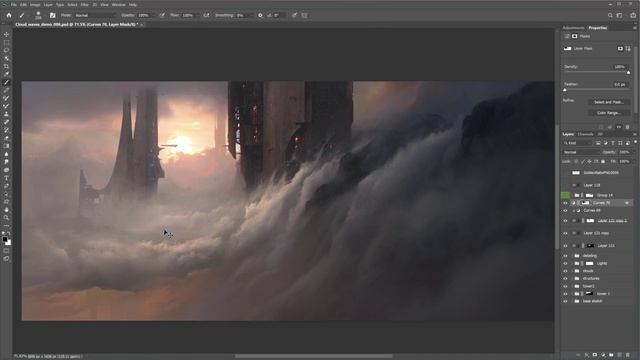The image size is (640, 360).
Task: Open layer Kind filter dropdown
Action: coord(577,143)
